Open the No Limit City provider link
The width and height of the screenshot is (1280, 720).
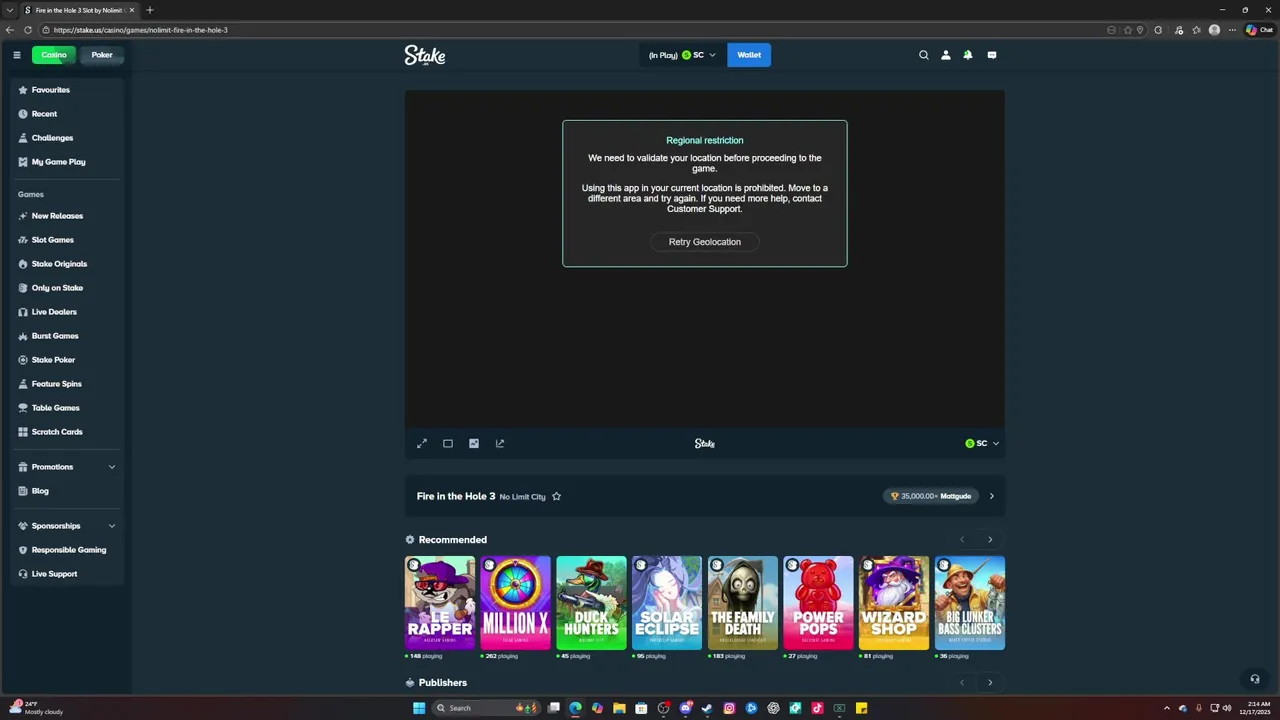pyautogui.click(x=522, y=497)
